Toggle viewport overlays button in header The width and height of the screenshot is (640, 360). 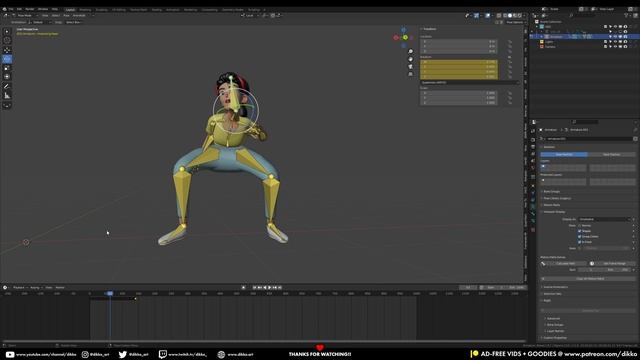(488, 16)
